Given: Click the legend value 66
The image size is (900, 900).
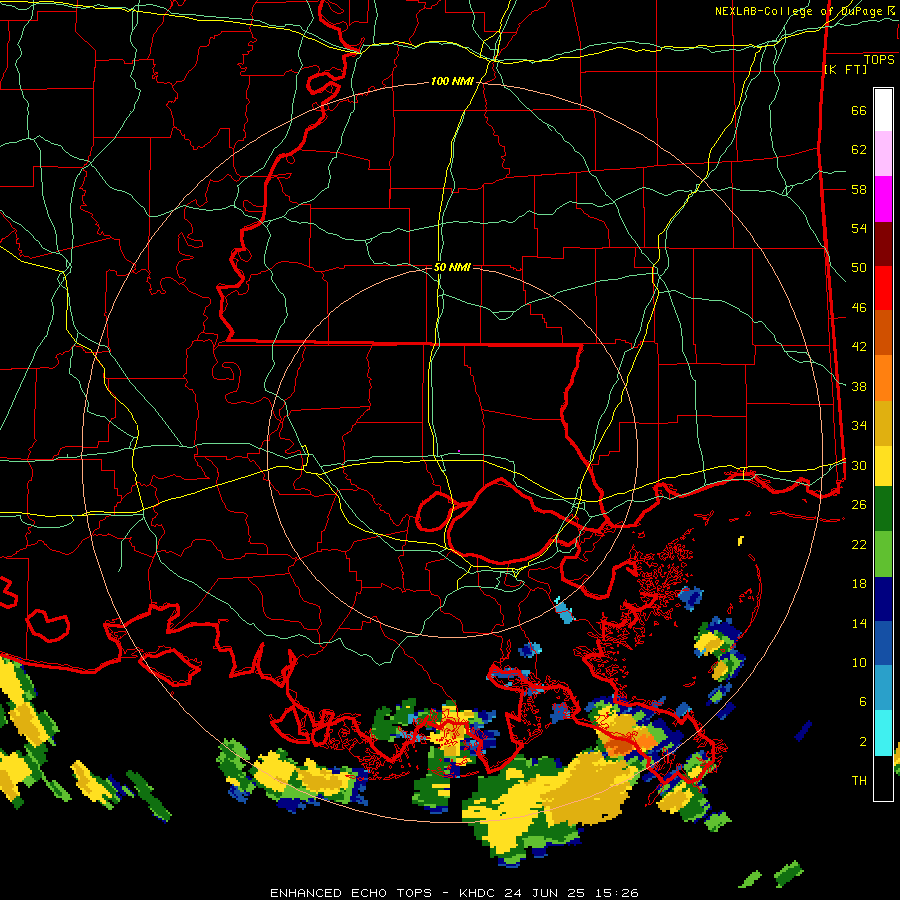Looking at the screenshot, I should [859, 110].
